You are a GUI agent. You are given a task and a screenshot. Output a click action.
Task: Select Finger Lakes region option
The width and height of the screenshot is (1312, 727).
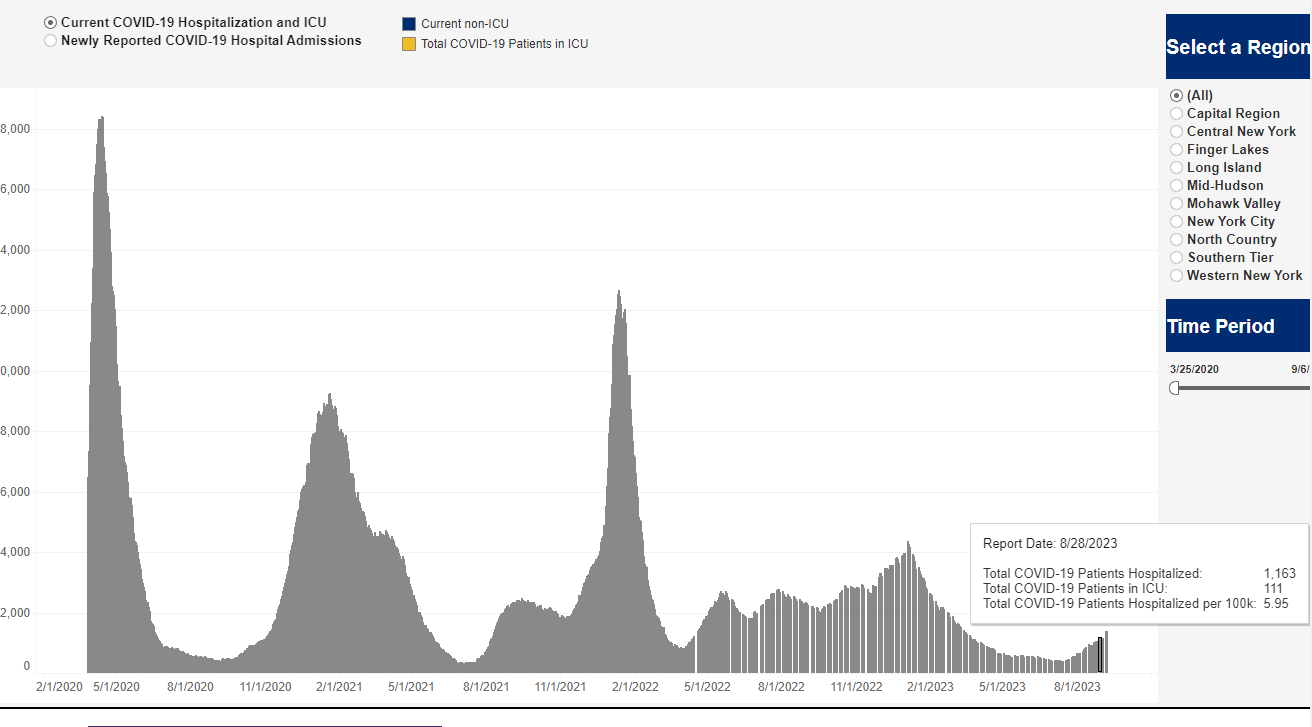(x=1176, y=150)
